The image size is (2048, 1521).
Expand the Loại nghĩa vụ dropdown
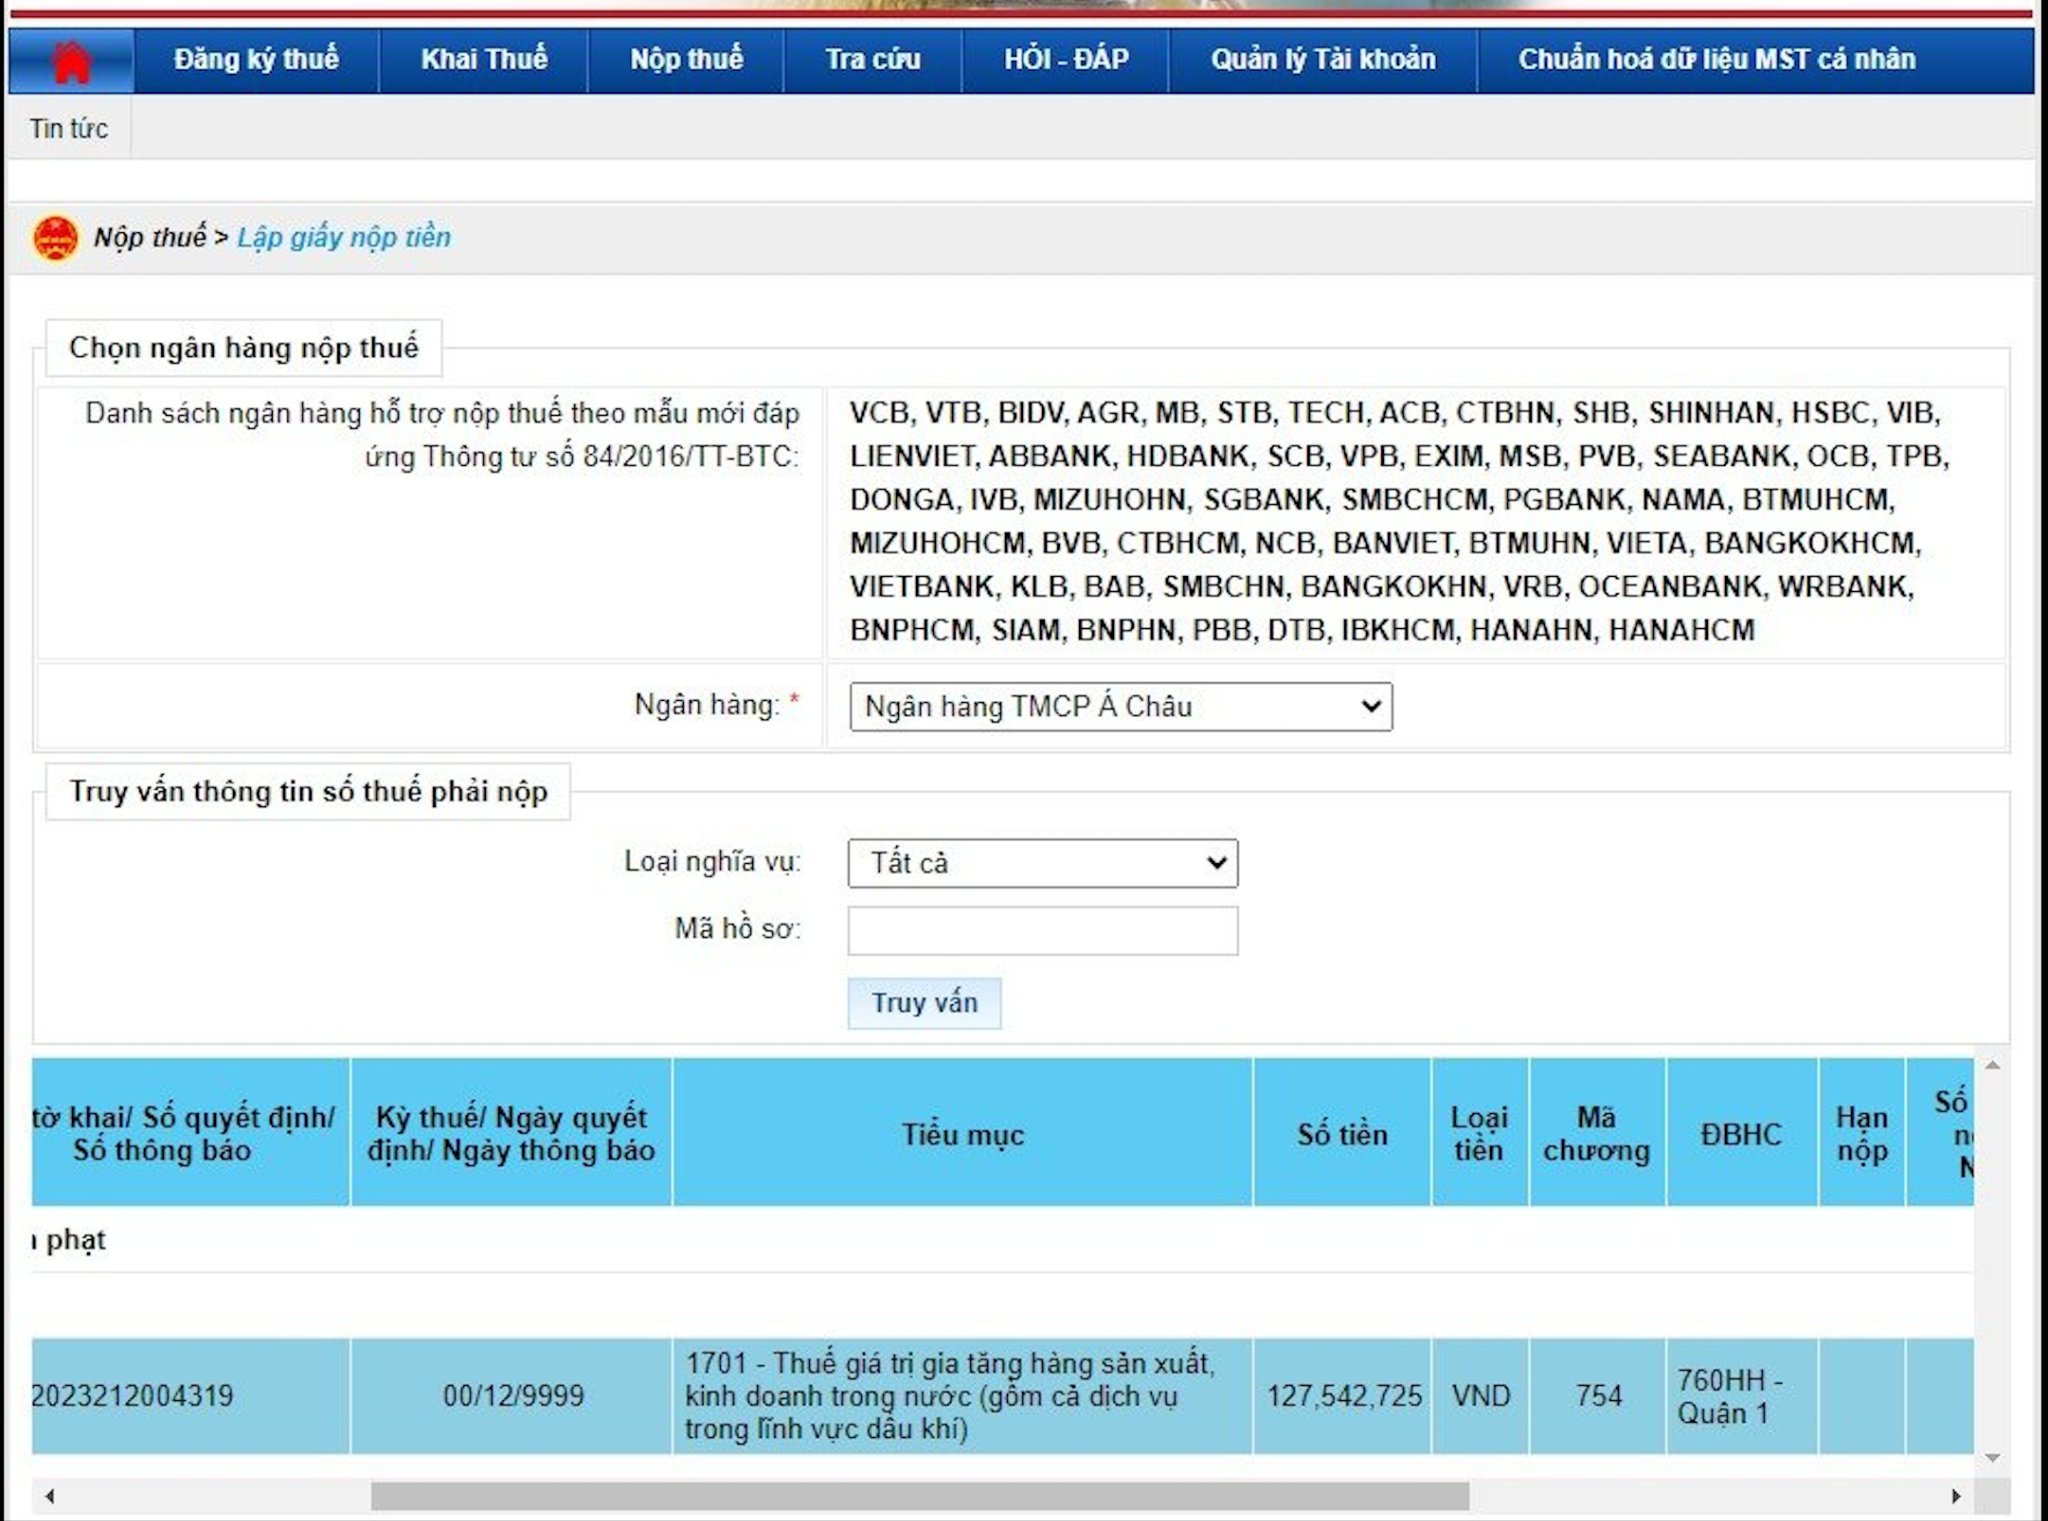click(x=1042, y=862)
